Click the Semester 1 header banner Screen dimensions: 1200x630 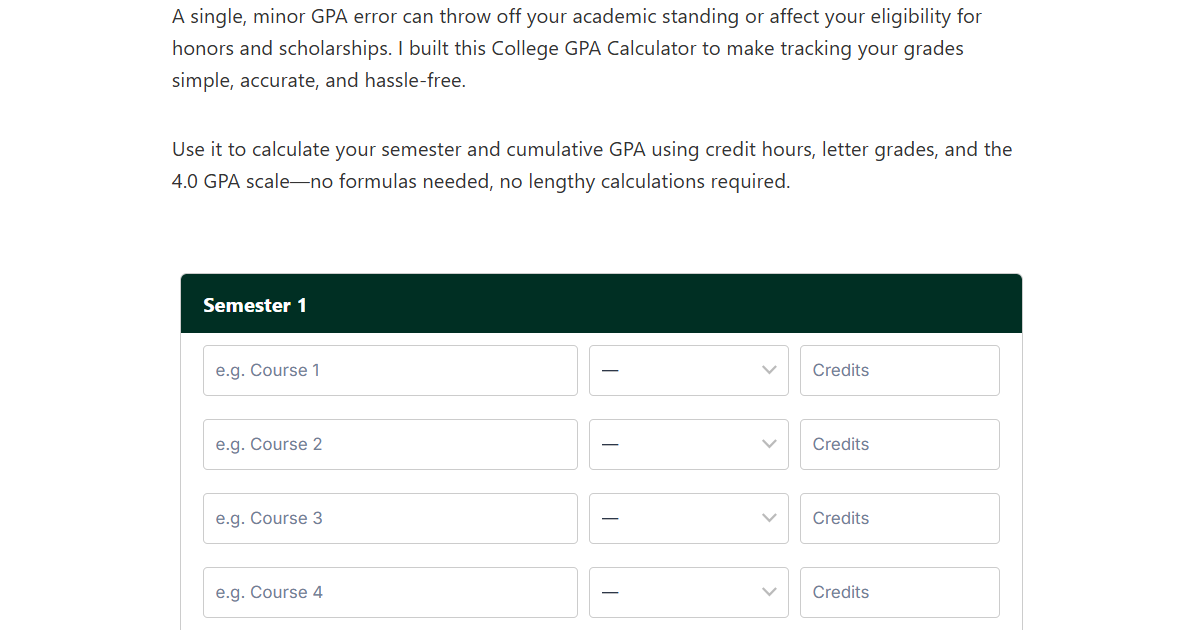click(600, 303)
